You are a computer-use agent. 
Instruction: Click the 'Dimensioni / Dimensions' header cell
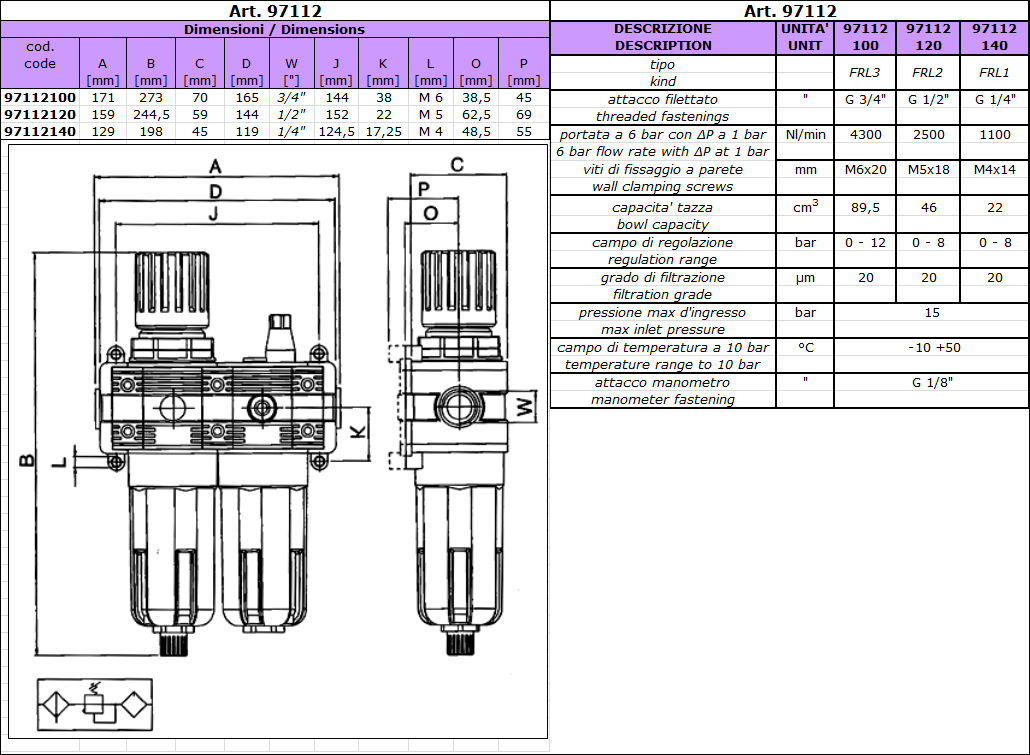click(275, 30)
